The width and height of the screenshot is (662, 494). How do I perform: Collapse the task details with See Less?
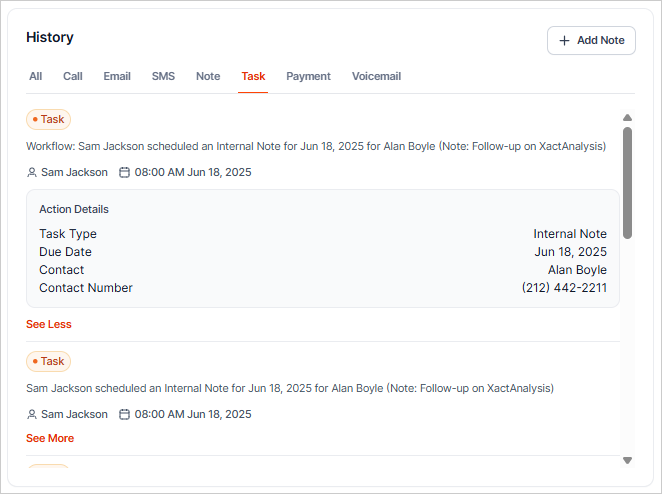49,324
